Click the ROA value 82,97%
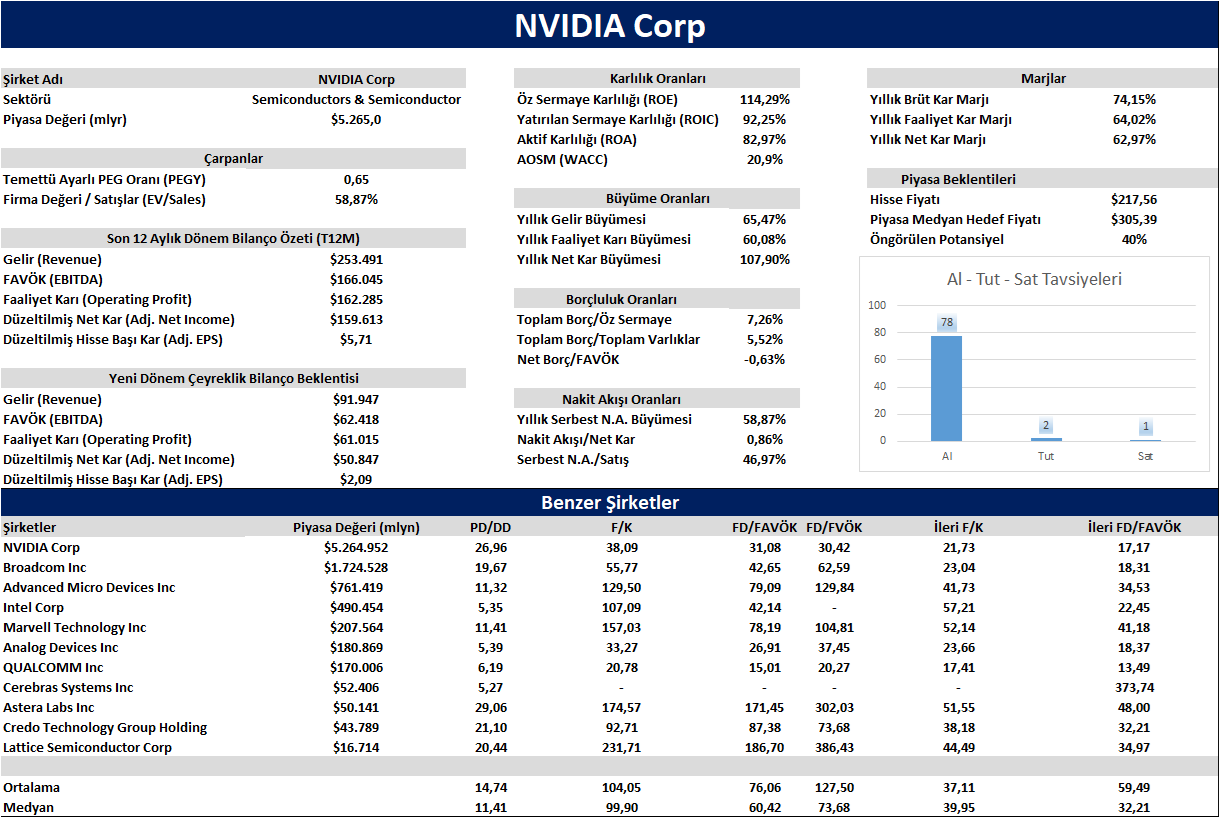This screenshot has width=1219, height=817. coord(765,139)
